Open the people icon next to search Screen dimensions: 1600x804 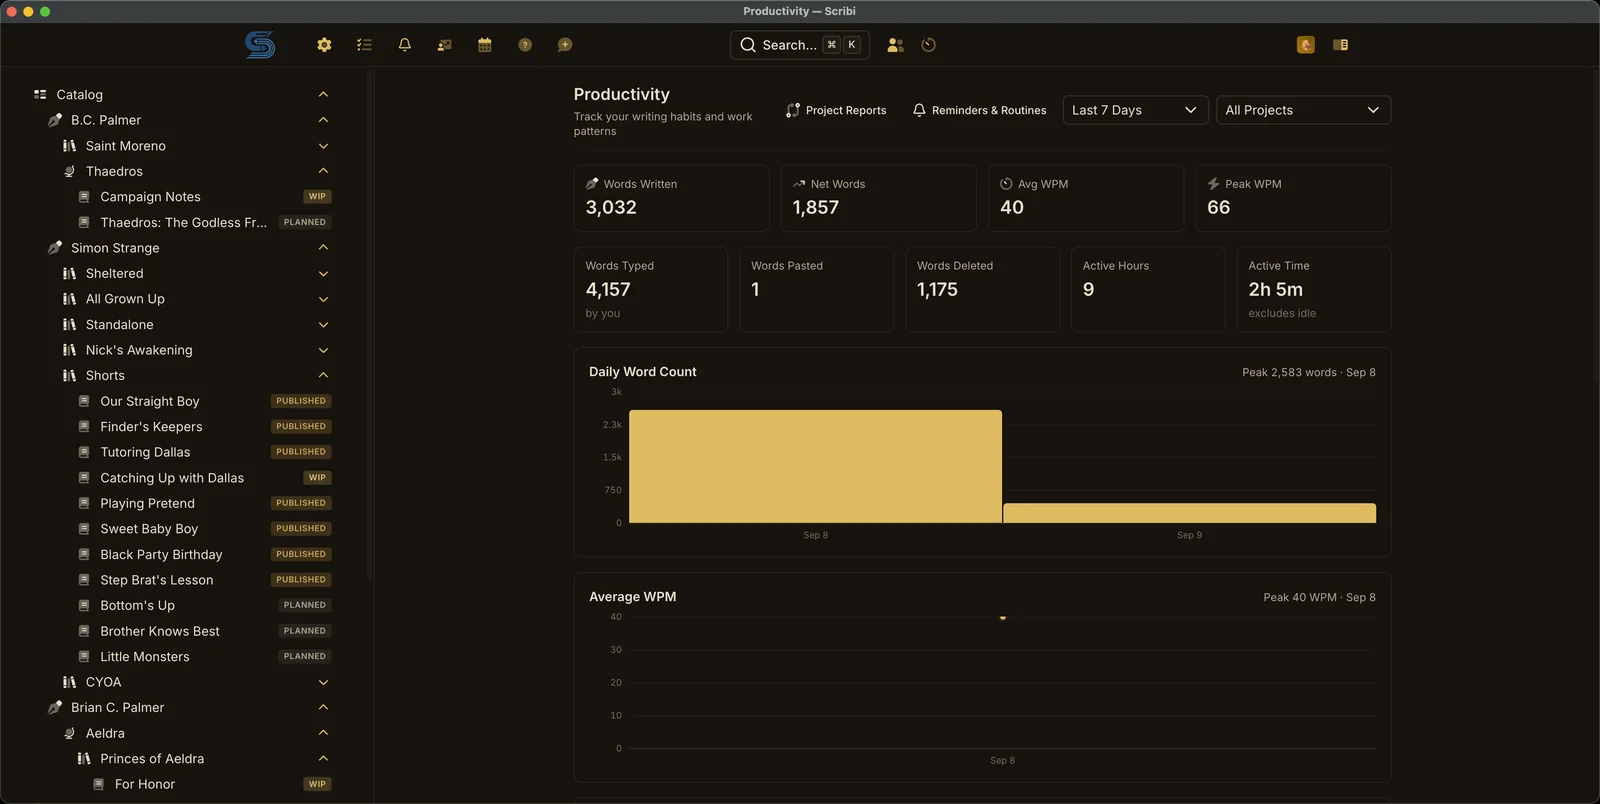[x=895, y=45]
